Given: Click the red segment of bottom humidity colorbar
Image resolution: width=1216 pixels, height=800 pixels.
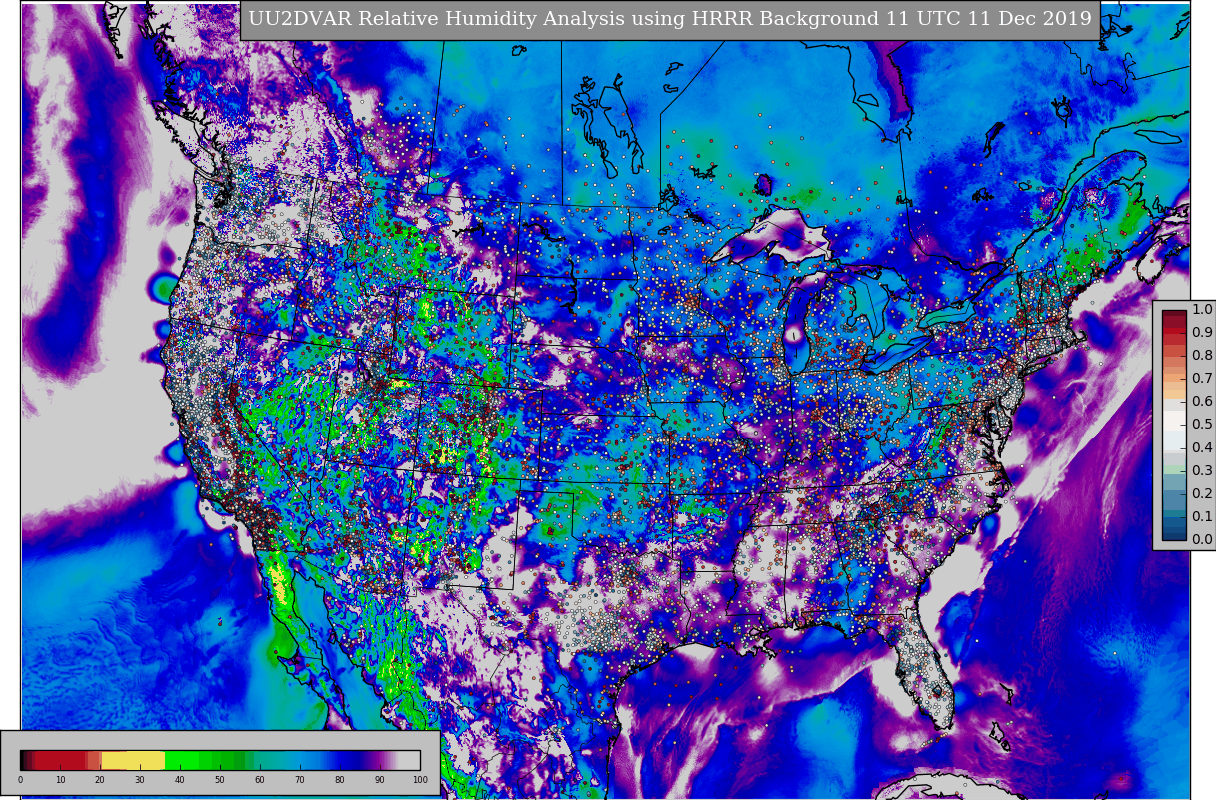Looking at the screenshot, I should pyautogui.click(x=60, y=760).
